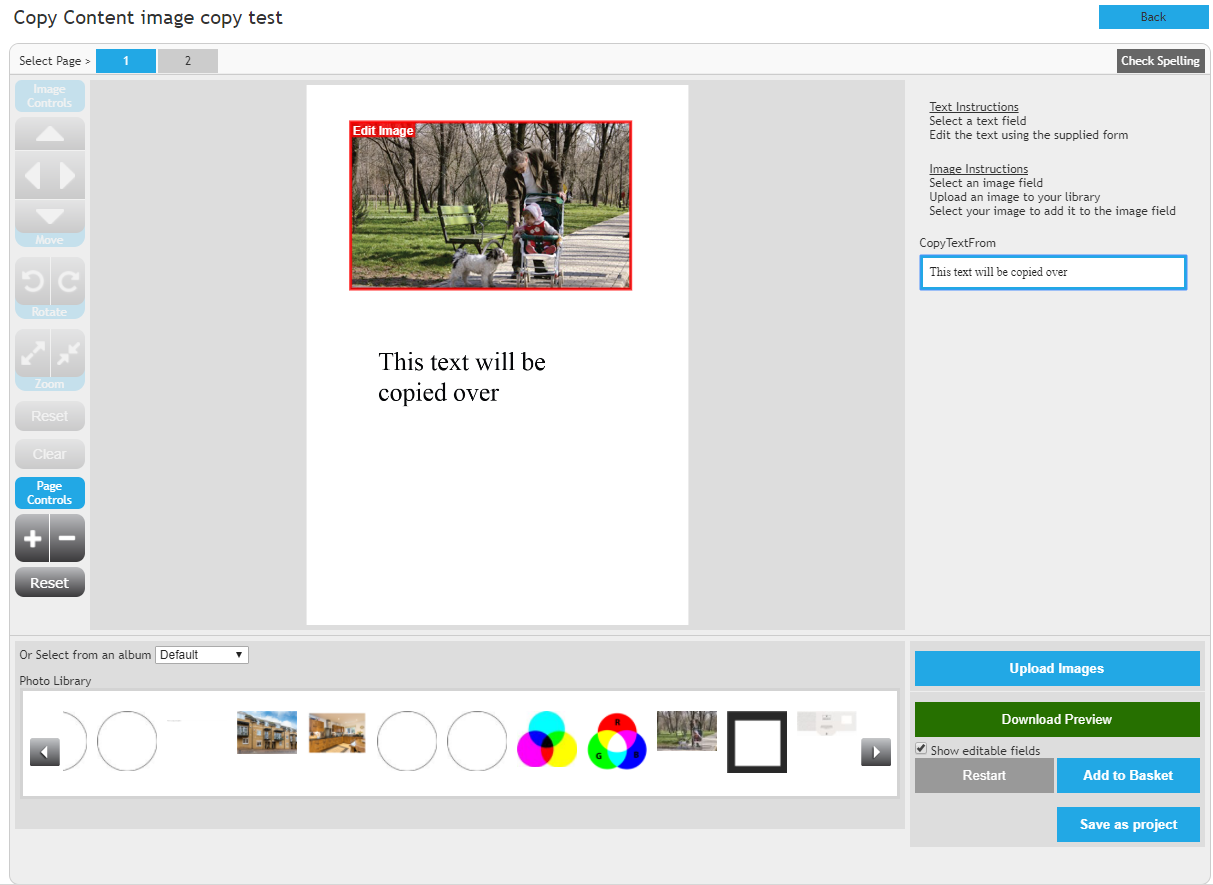Click the photo library left scroll arrow
This screenshot has width=1213, height=885.
[x=44, y=751]
